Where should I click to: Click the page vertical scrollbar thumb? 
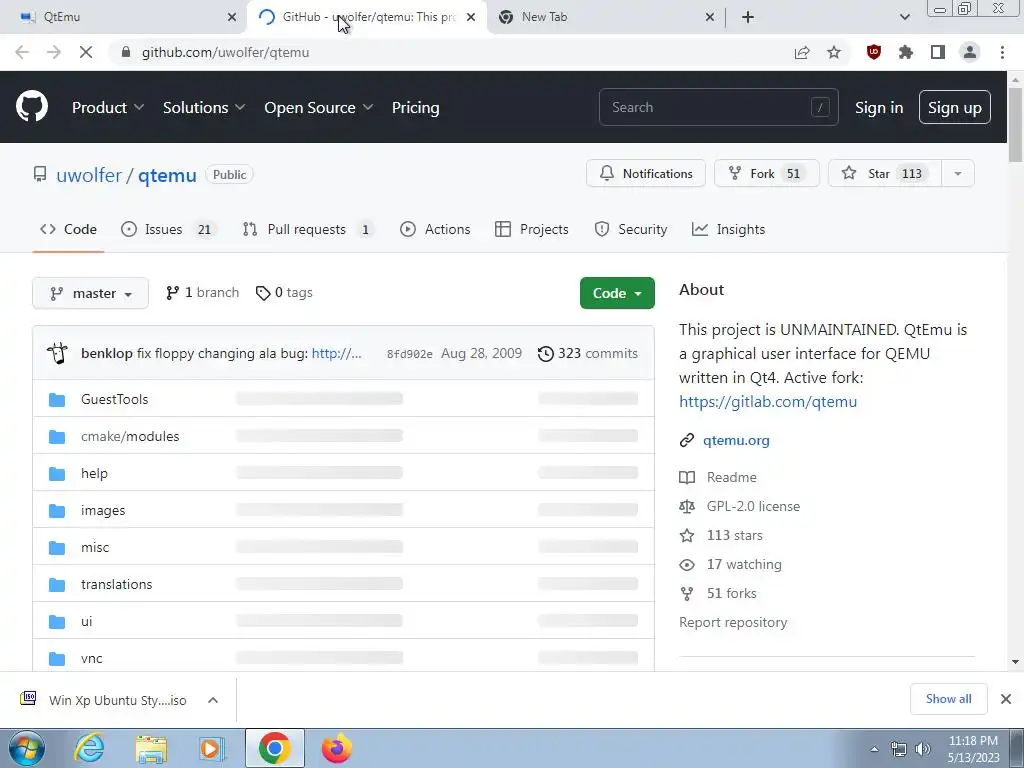[1015, 124]
